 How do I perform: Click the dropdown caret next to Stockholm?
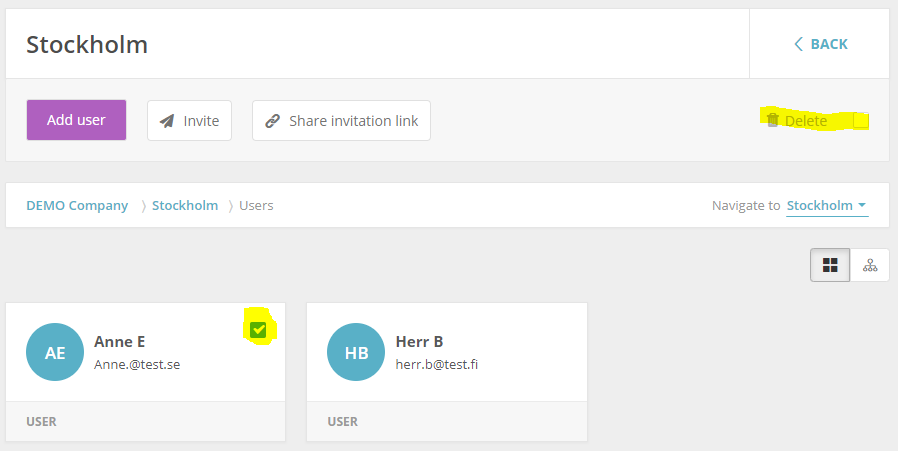click(x=862, y=205)
